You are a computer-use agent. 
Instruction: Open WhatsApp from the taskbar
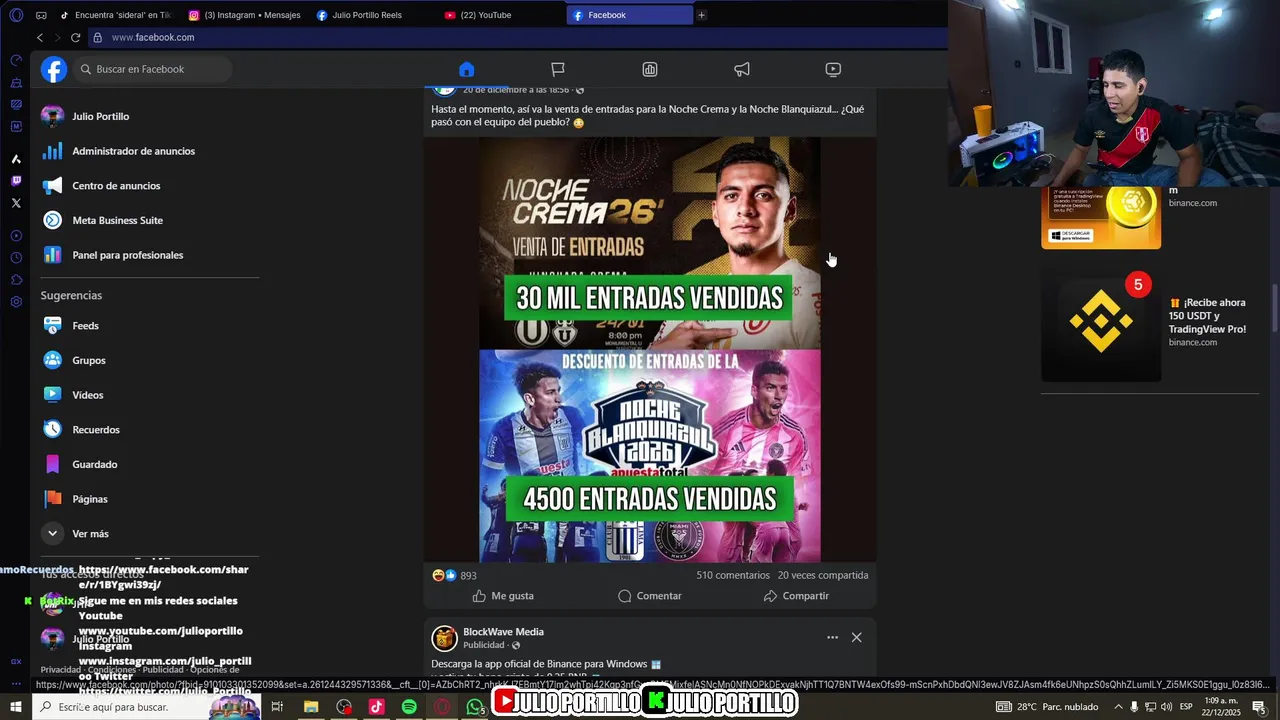pos(475,707)
